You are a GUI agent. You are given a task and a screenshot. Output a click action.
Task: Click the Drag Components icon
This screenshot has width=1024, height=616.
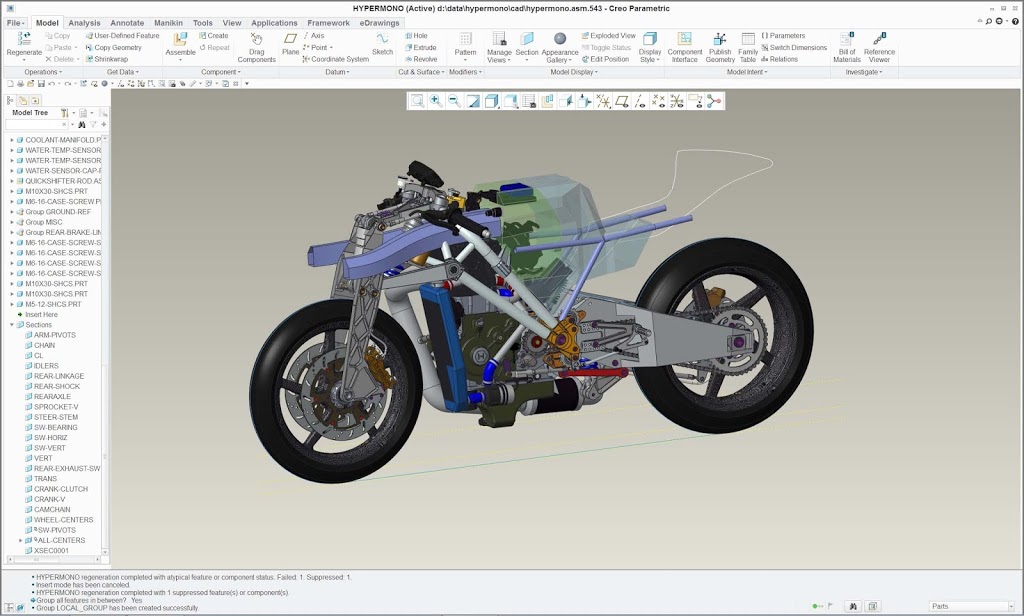tap(256, 40)
